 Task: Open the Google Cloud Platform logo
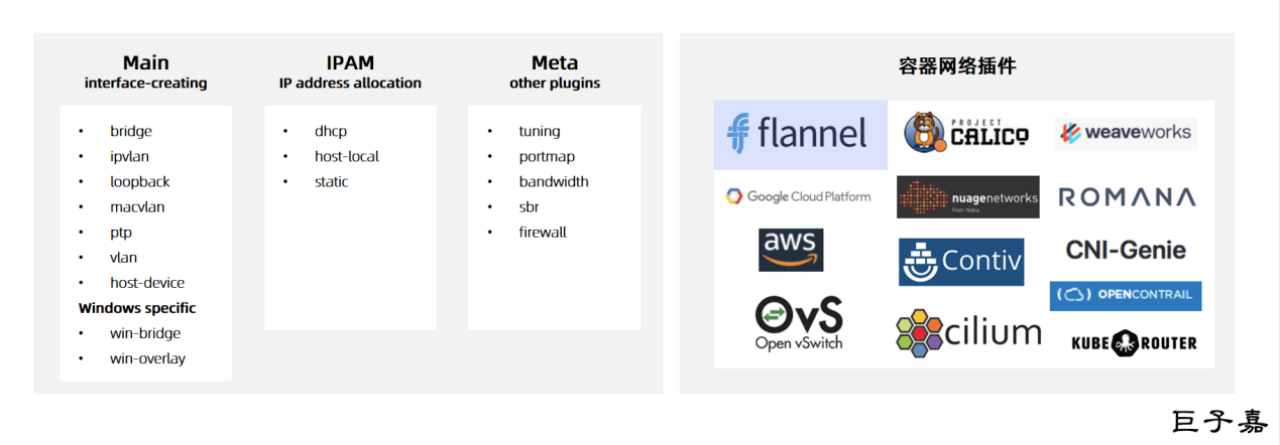[x=798, y=197]
